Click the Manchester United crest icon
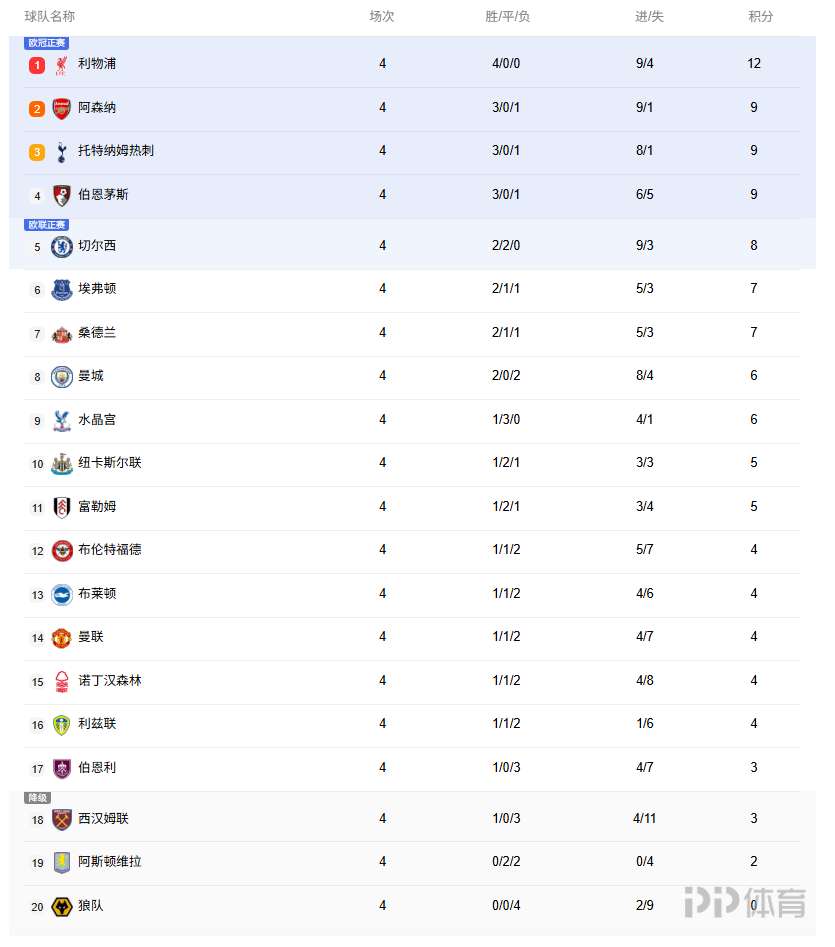The width and height of the screenshot is (835, 947). point(62,638)
